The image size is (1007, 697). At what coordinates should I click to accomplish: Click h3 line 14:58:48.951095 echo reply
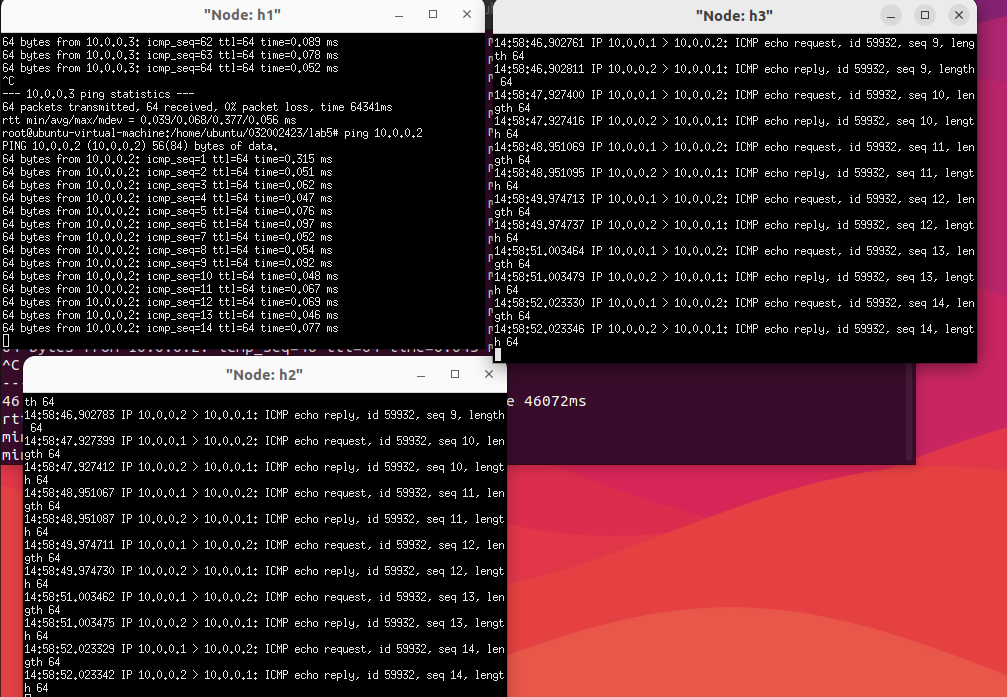[x=734, y=179]
